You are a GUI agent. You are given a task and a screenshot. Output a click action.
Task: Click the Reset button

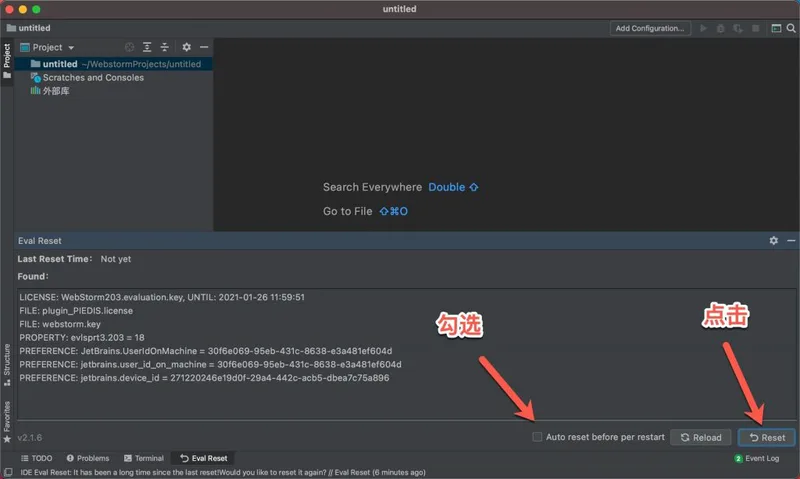point(766,437)
